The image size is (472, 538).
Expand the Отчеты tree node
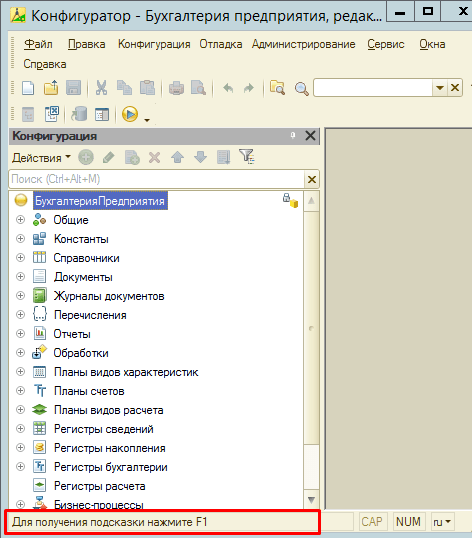21,334
